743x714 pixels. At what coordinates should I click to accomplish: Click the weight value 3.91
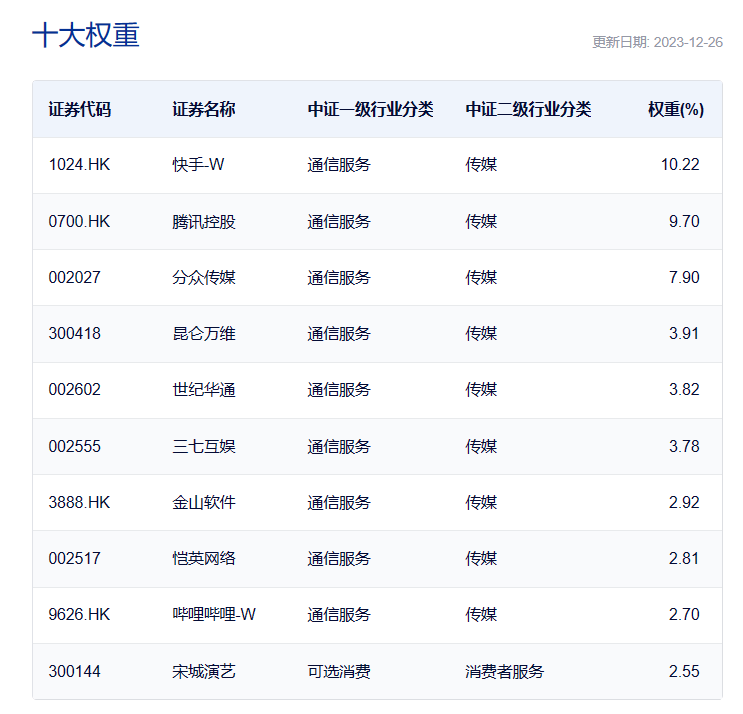tap(684, 334)
